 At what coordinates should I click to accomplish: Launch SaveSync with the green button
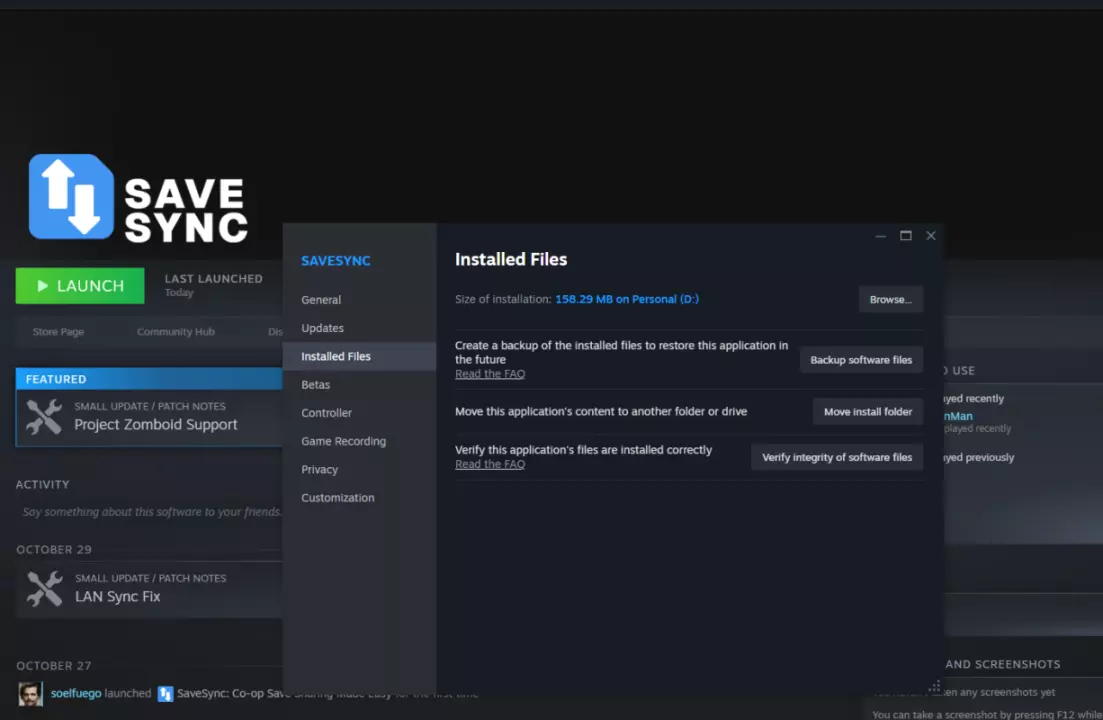point(80,285)
